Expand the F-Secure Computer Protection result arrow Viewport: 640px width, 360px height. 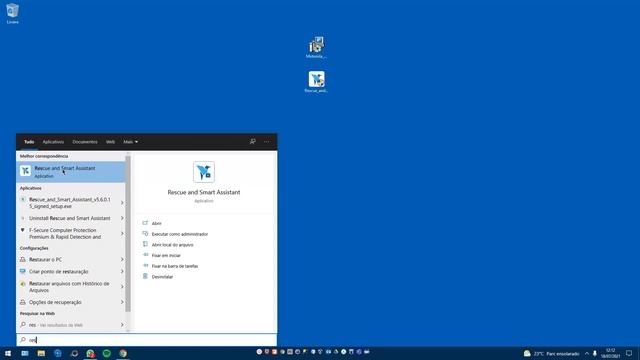pos(122,233)
